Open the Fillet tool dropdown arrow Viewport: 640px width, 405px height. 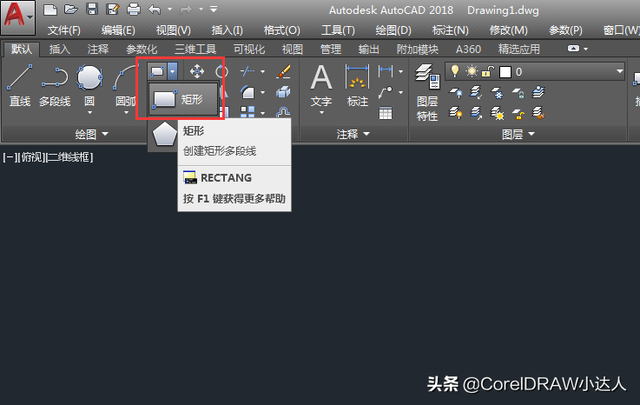(x=262, y=93)
